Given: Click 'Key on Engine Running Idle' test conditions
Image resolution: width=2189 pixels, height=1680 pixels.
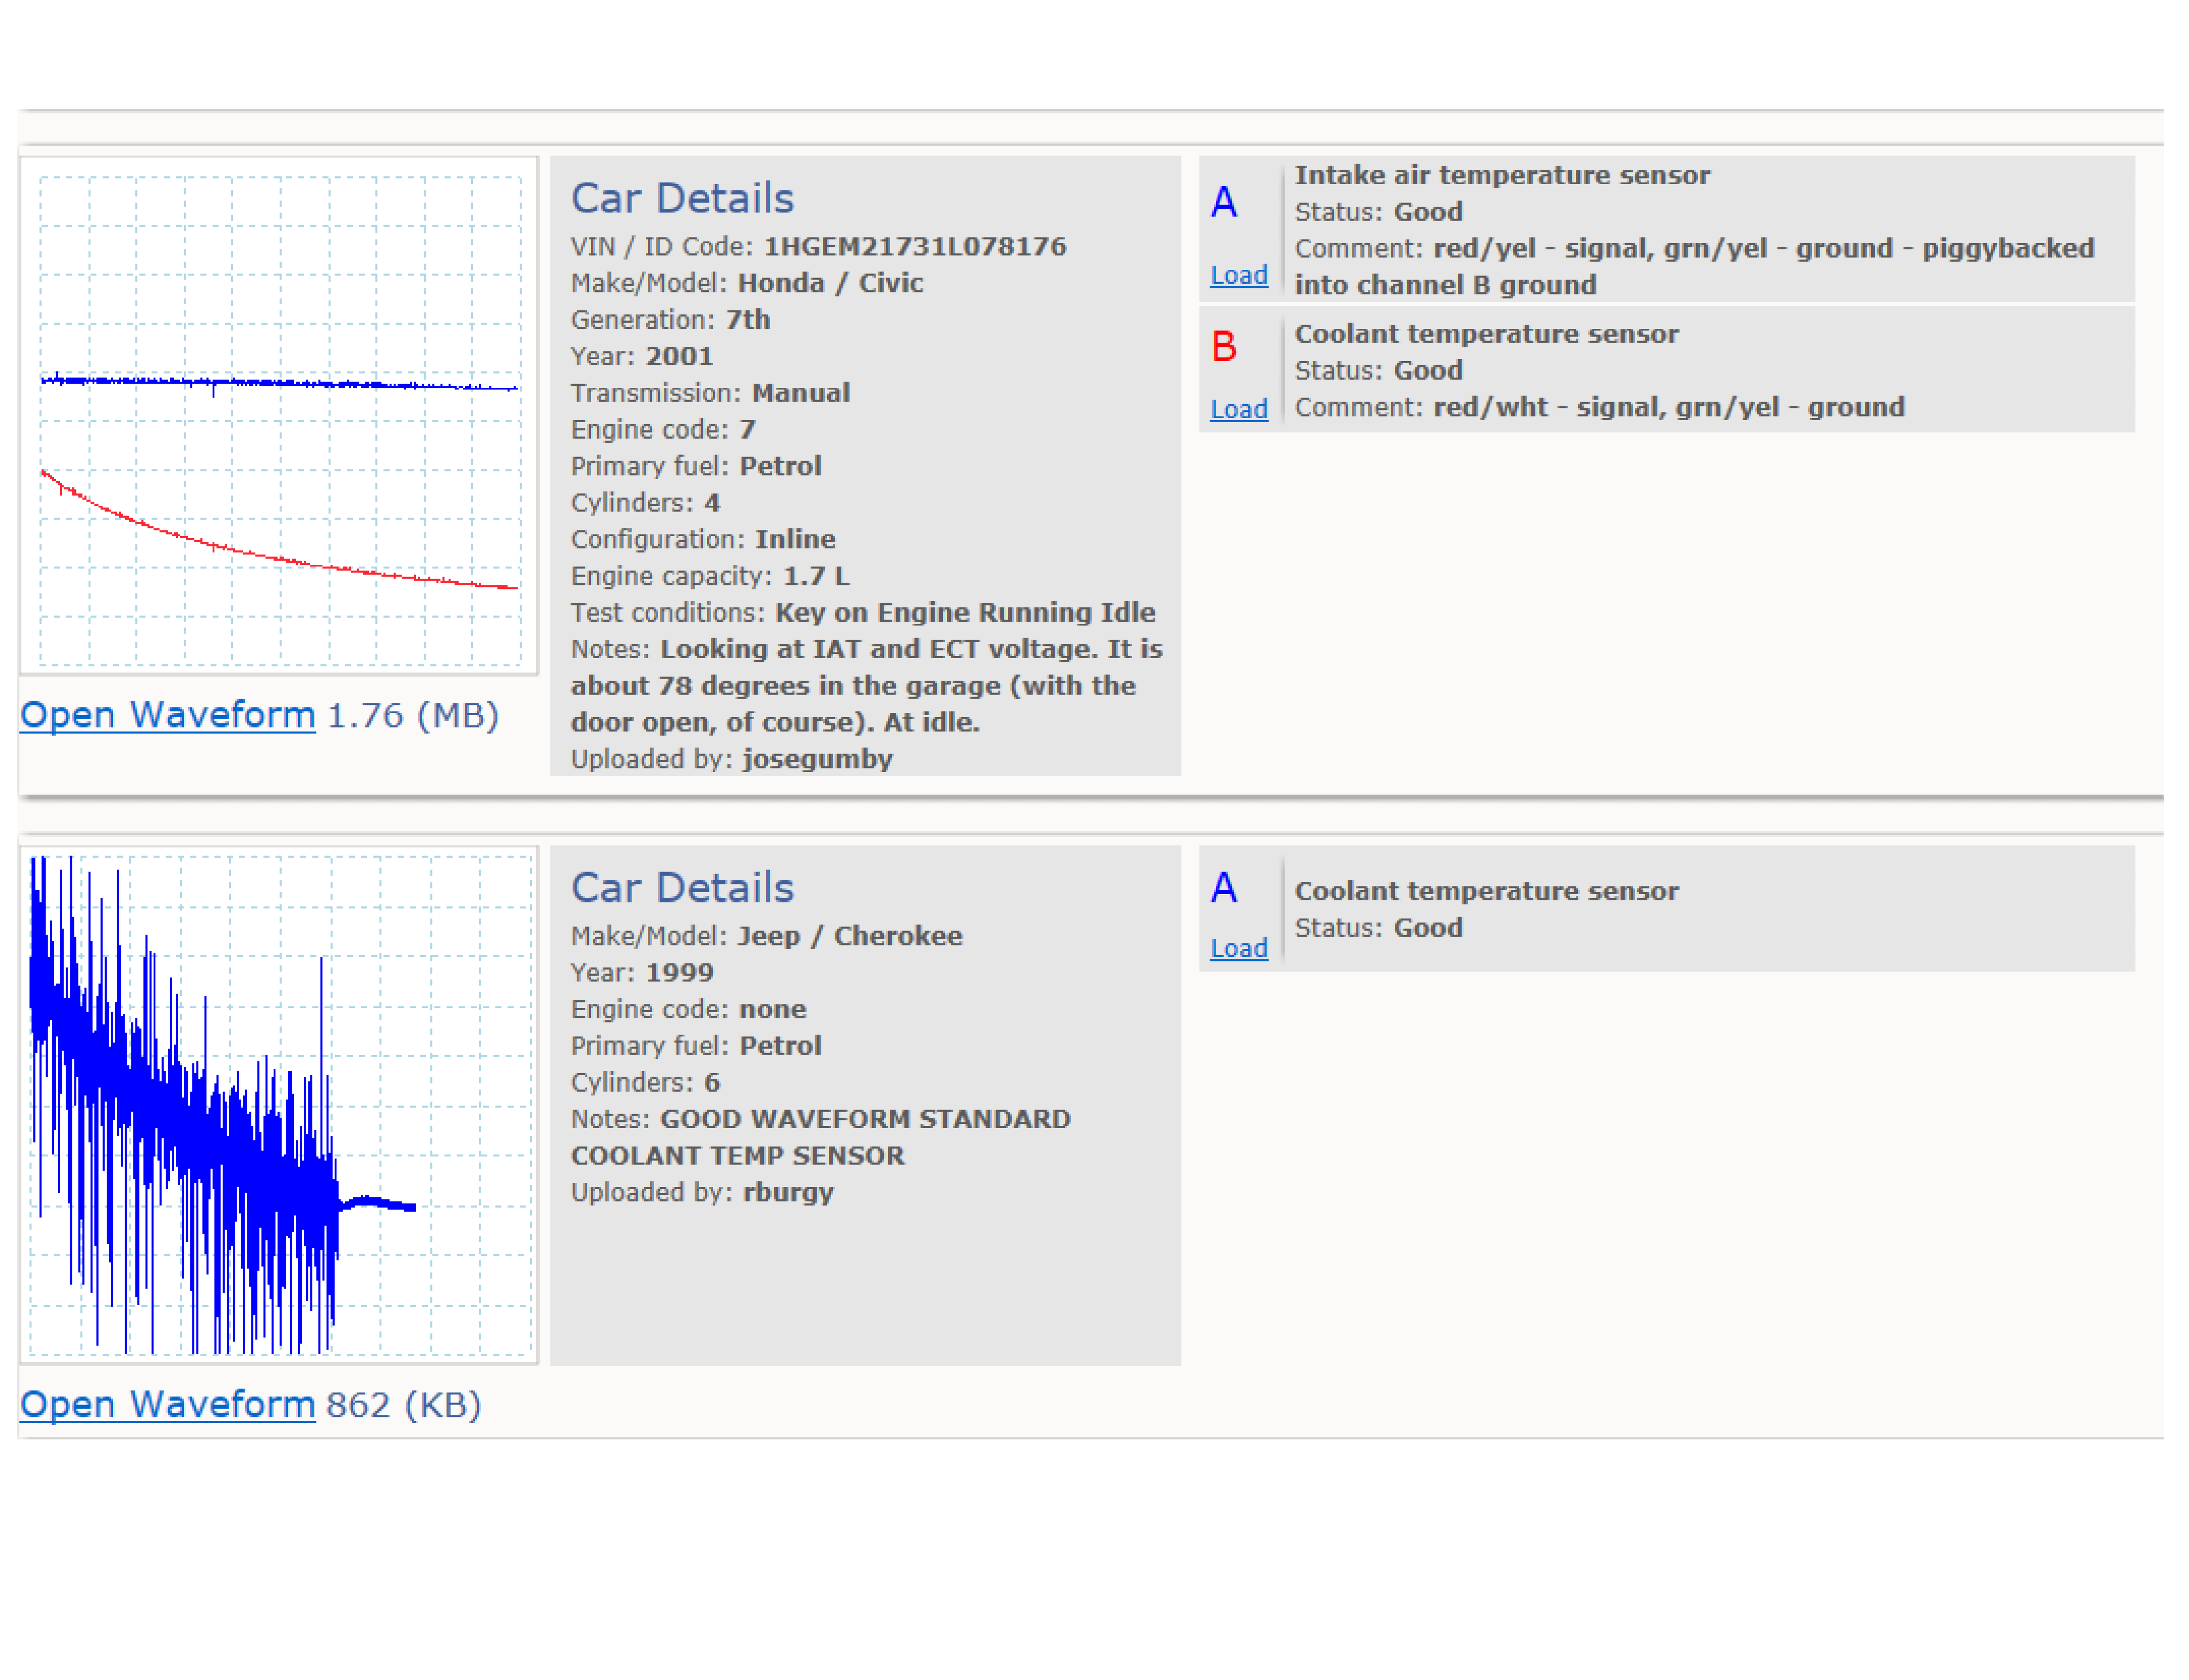Looking at the screenshot, I should 965,612.
